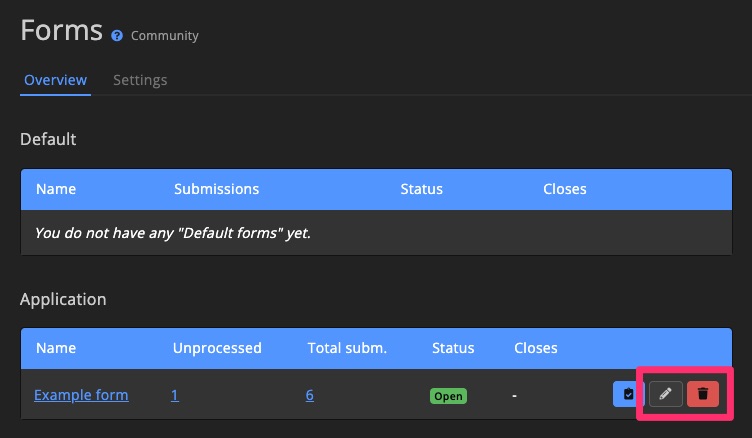Viewport: 752px width, 438px height.
Task: Click the blue help question mark icon
Action: 117,36
